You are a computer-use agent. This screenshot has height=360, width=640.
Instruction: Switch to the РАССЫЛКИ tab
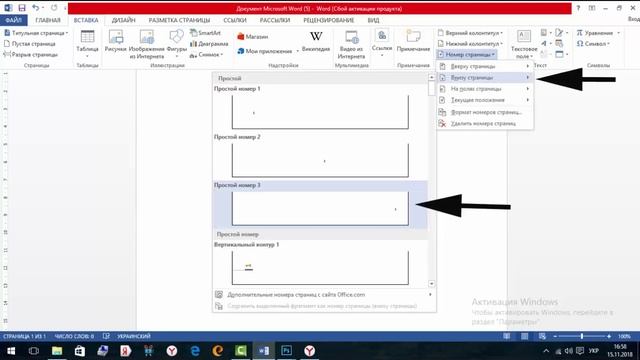pos(275,20)
